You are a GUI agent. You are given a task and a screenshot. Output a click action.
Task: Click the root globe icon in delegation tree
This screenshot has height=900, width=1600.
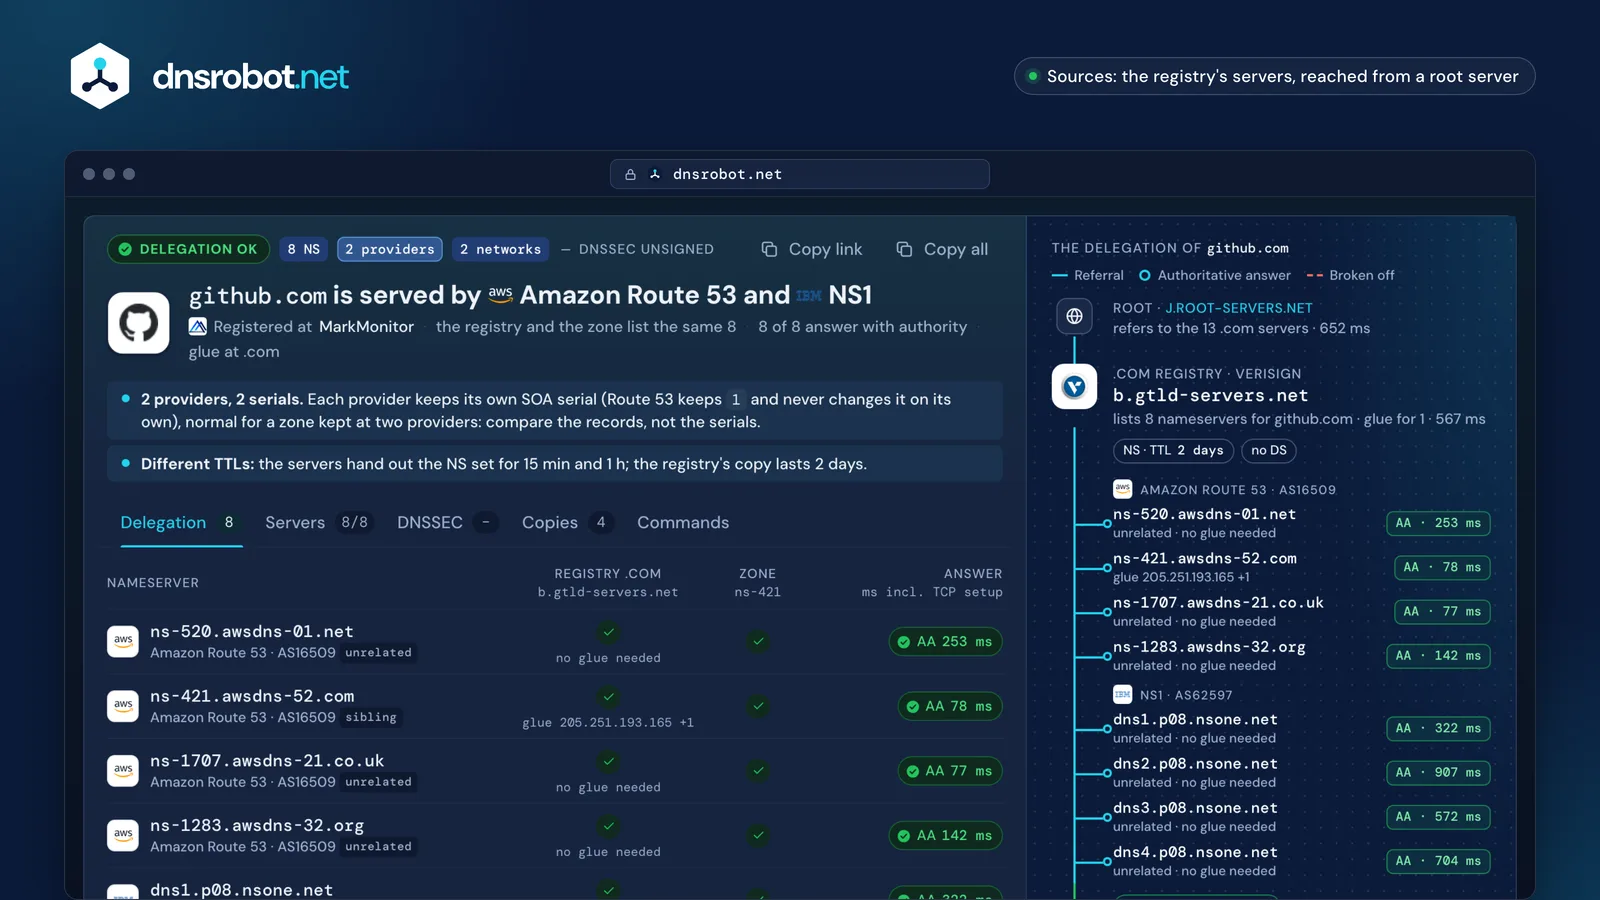tap(1074, 316)
